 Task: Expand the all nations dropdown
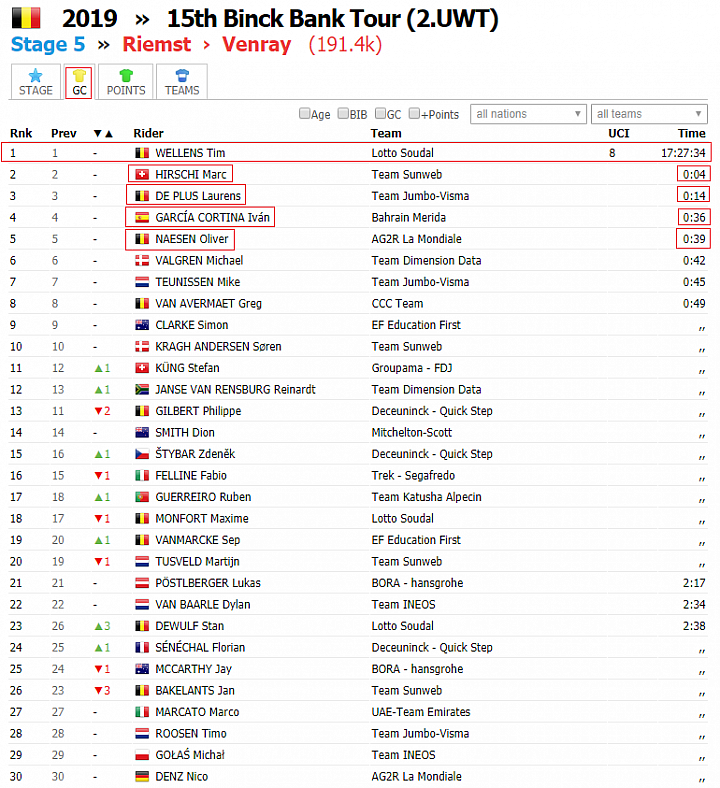click(528, 114)
